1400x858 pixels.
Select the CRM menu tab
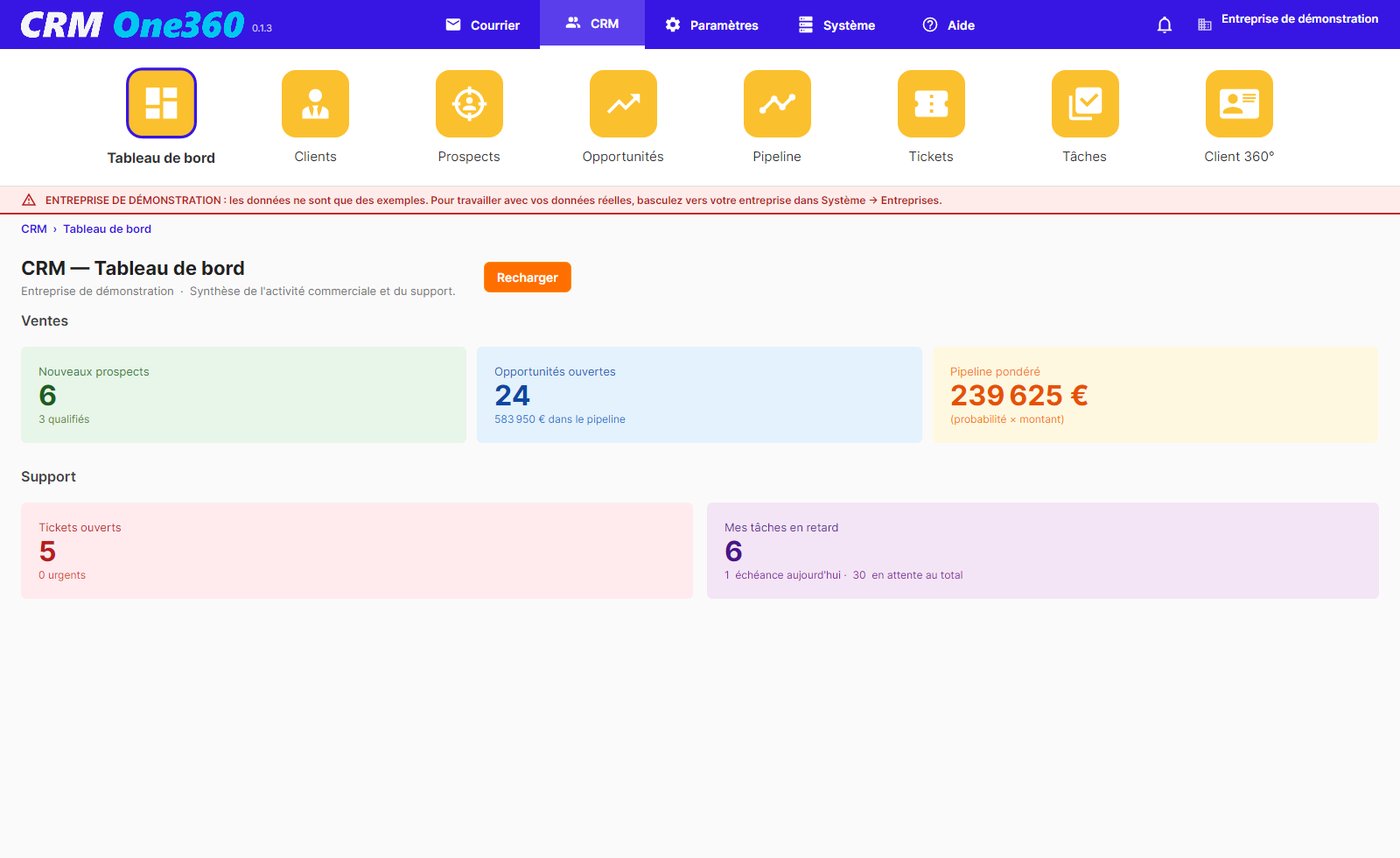click(x=592, y=24)
